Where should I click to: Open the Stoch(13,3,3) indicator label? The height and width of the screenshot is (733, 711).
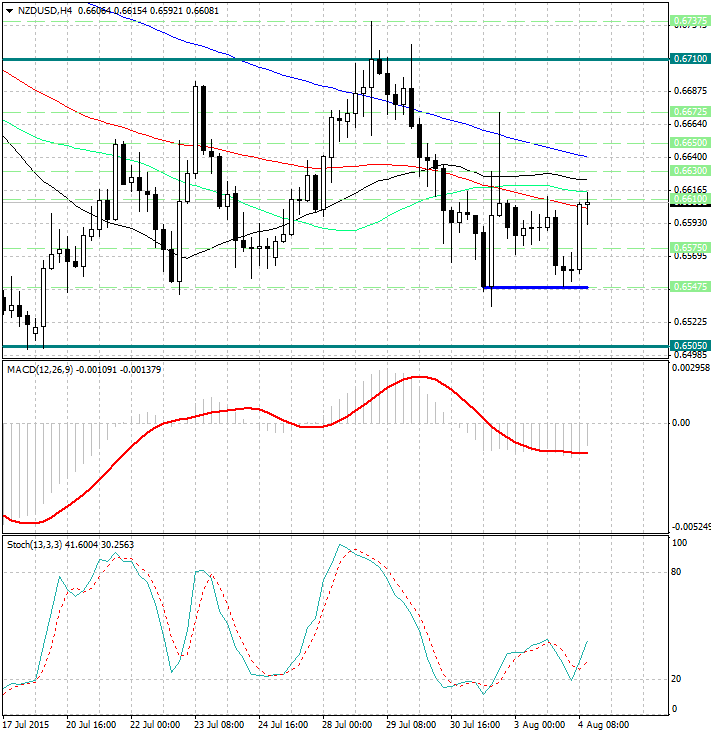pyautogui.click(x=40, y=544)
